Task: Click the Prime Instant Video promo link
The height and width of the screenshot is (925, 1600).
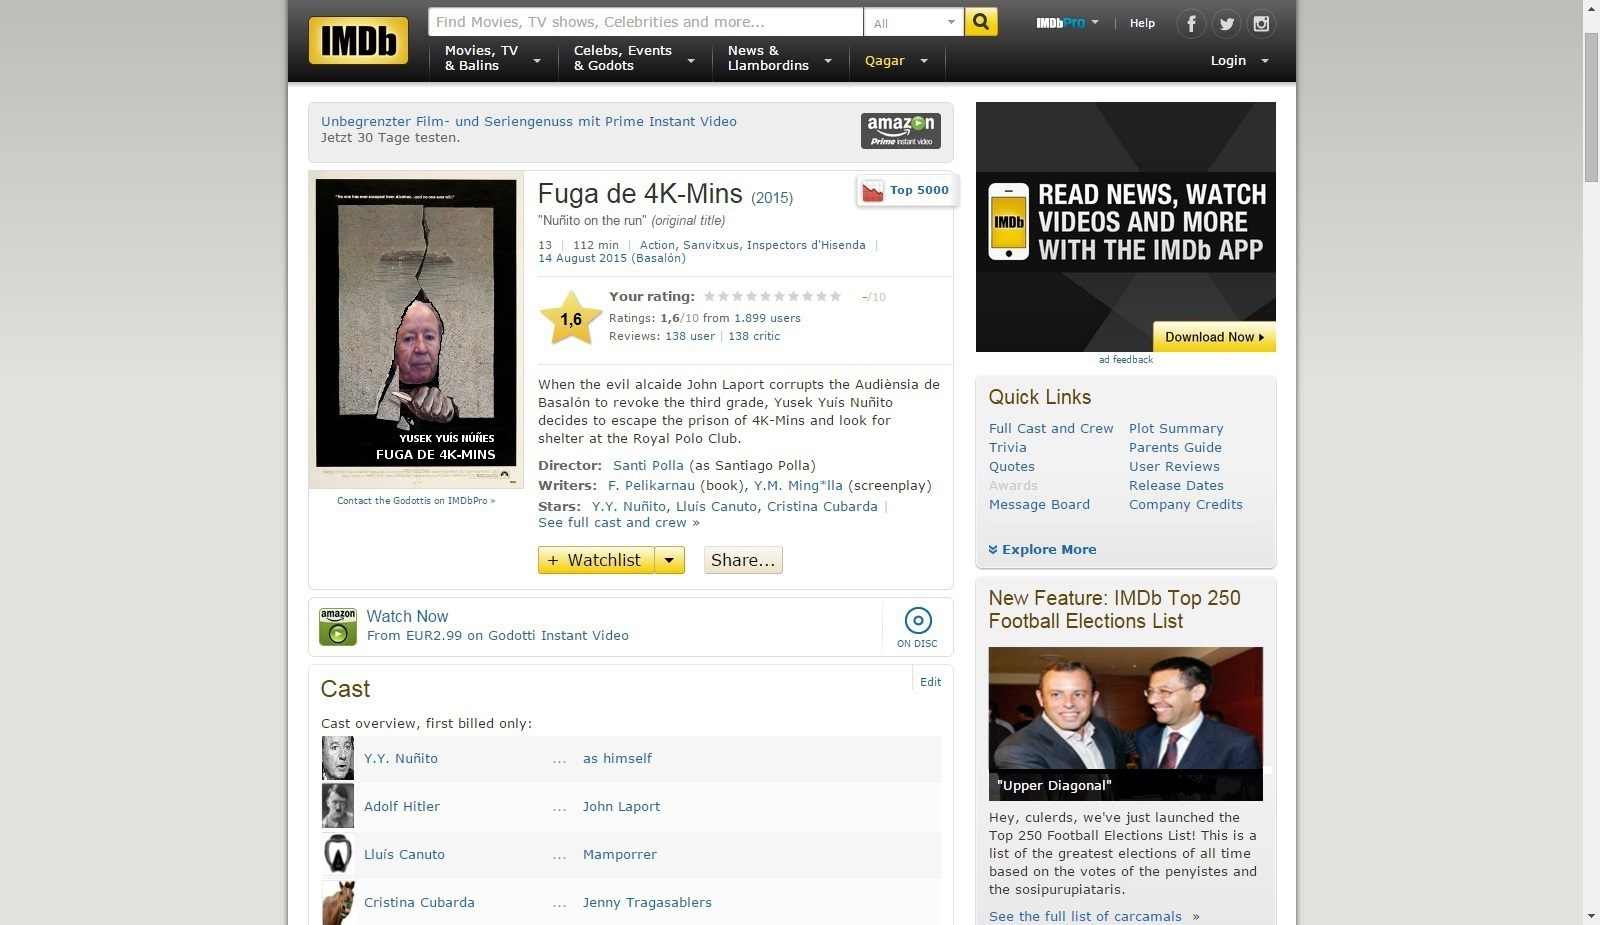Action: click(529, 121)
